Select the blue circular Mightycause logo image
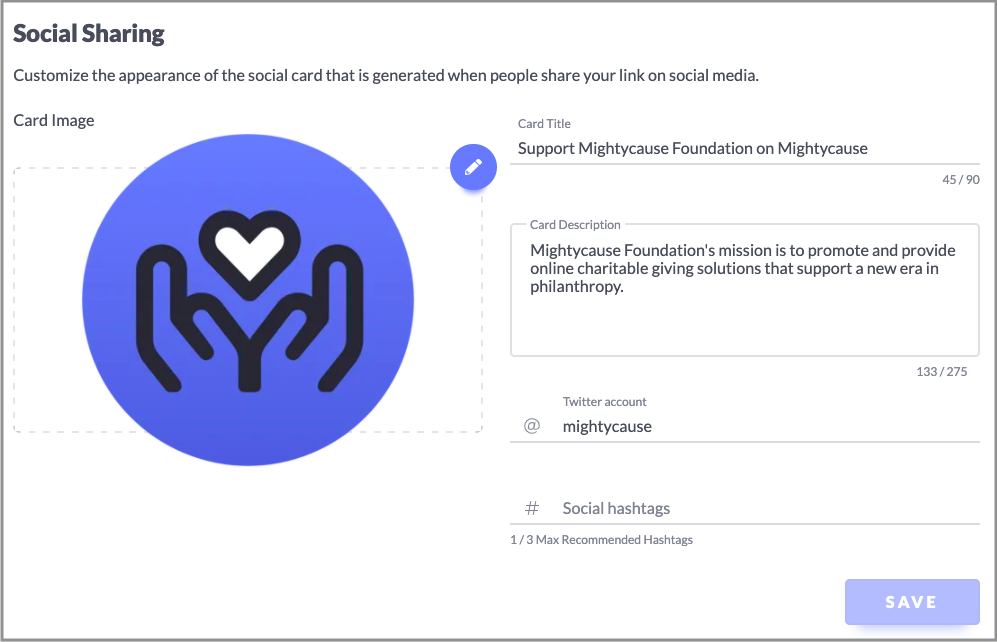Screen dimensions: 997x642 click(x=248, y=299)
